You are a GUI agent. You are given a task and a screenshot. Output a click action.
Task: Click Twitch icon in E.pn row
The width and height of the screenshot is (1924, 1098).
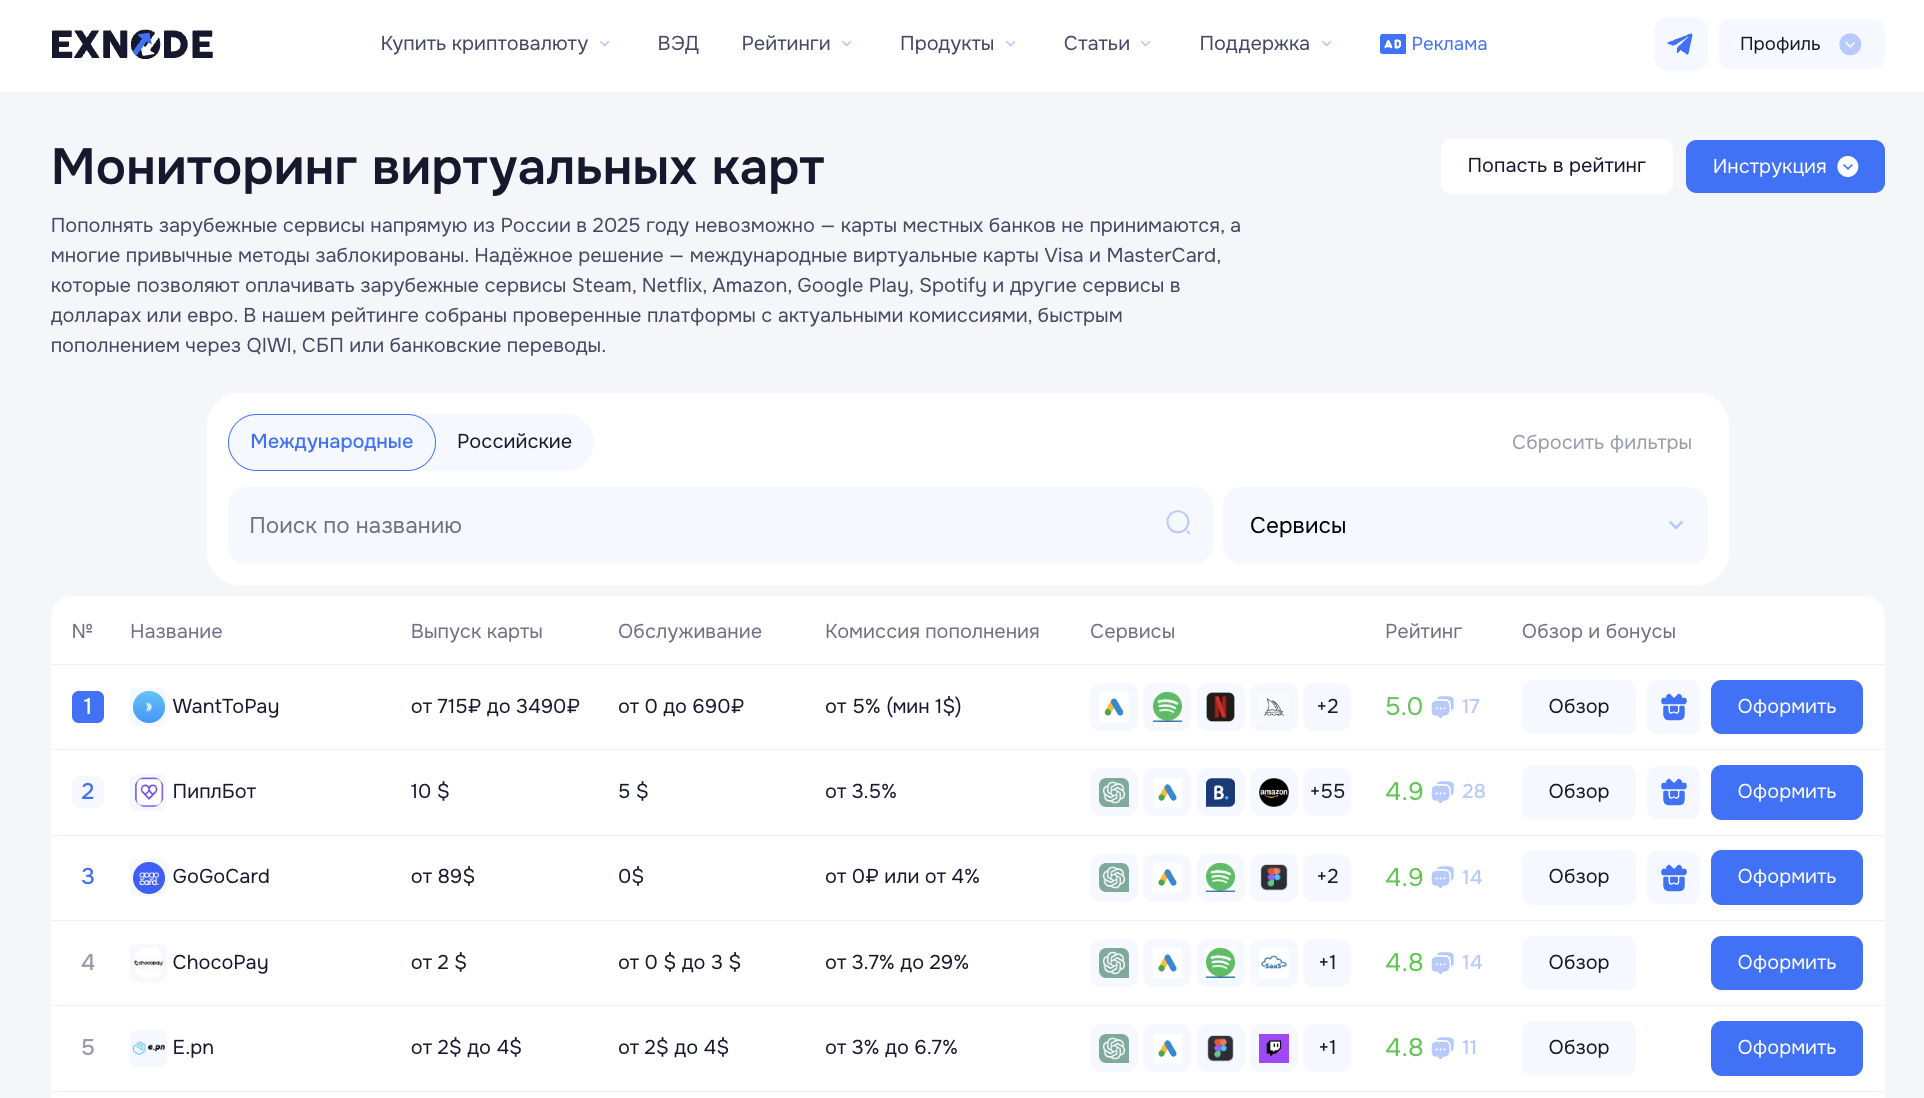[1273, 1048]
